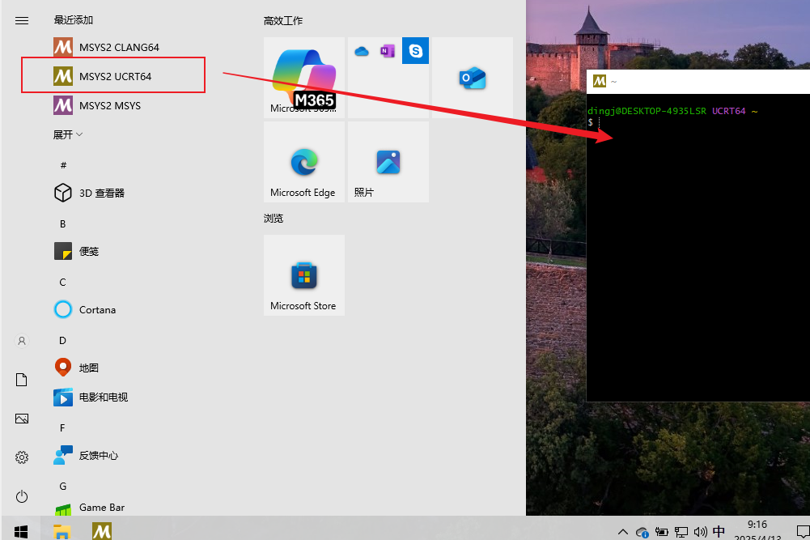Click the Outlook tile

click(471, 78)
